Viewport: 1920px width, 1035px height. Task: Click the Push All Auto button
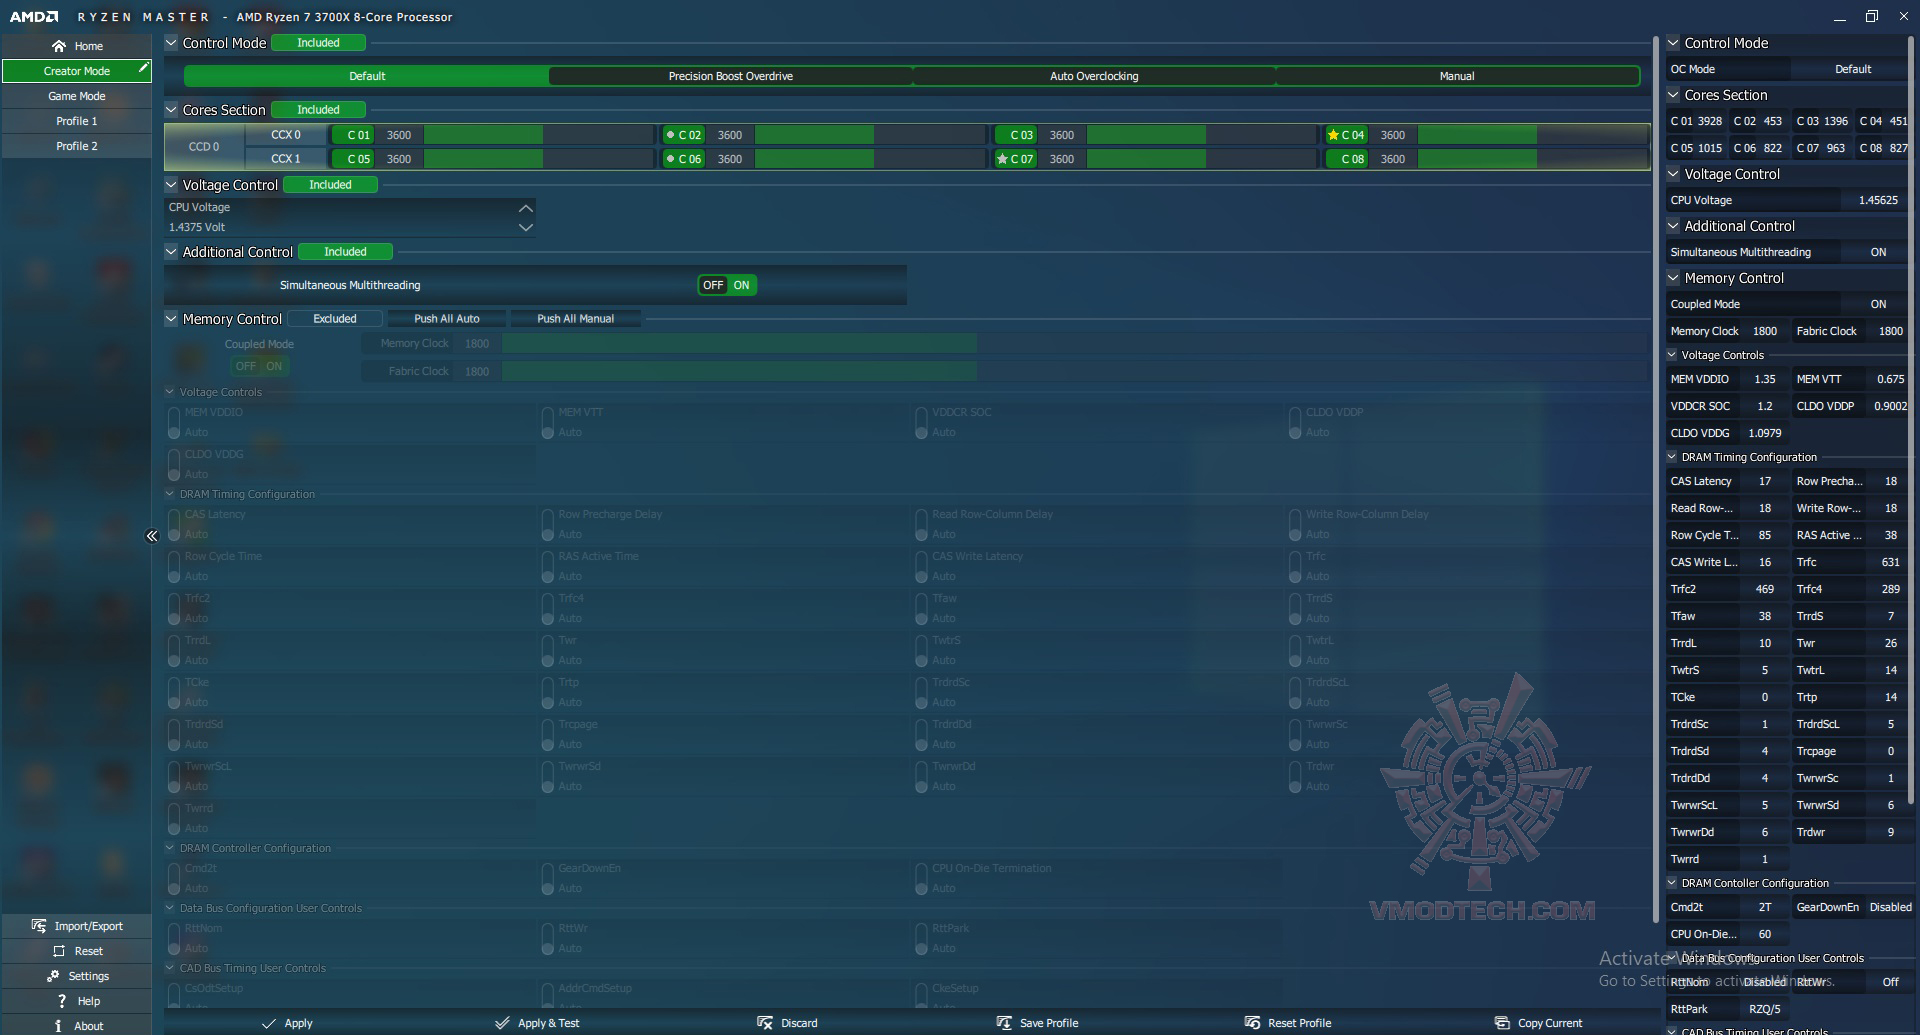(x=447, y=319)
